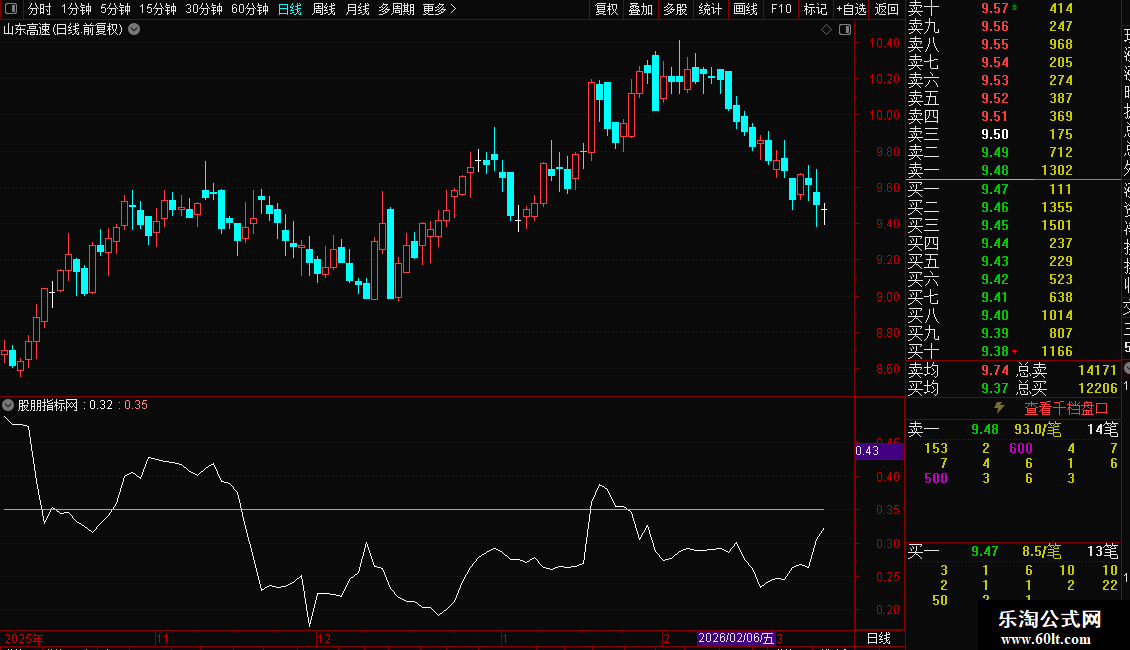The height and width of the screenshot is (650, 1130).
Task: Open 多周期 multi-period view
Action: (396, 9)
